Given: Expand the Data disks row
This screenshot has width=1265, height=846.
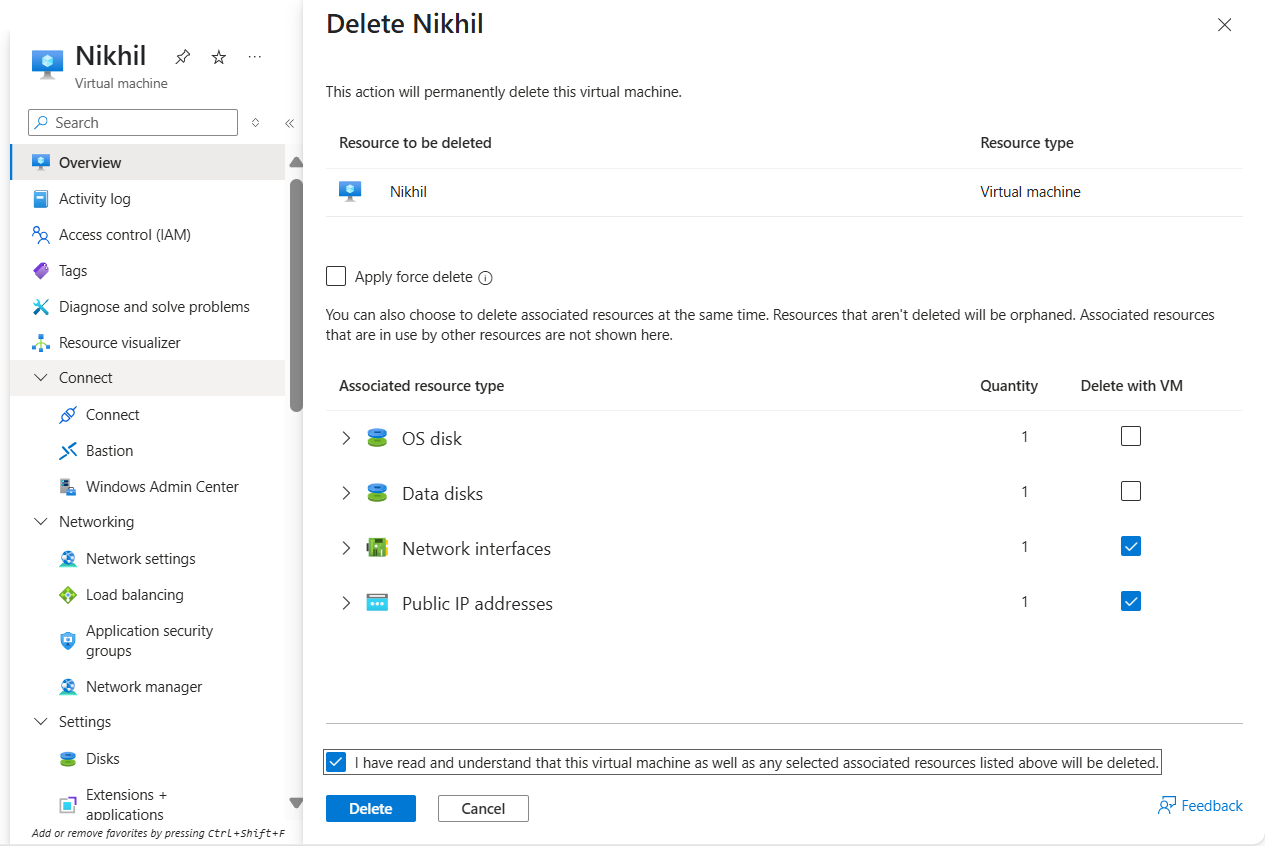Looking at the screenshot, I should (346, 493).
